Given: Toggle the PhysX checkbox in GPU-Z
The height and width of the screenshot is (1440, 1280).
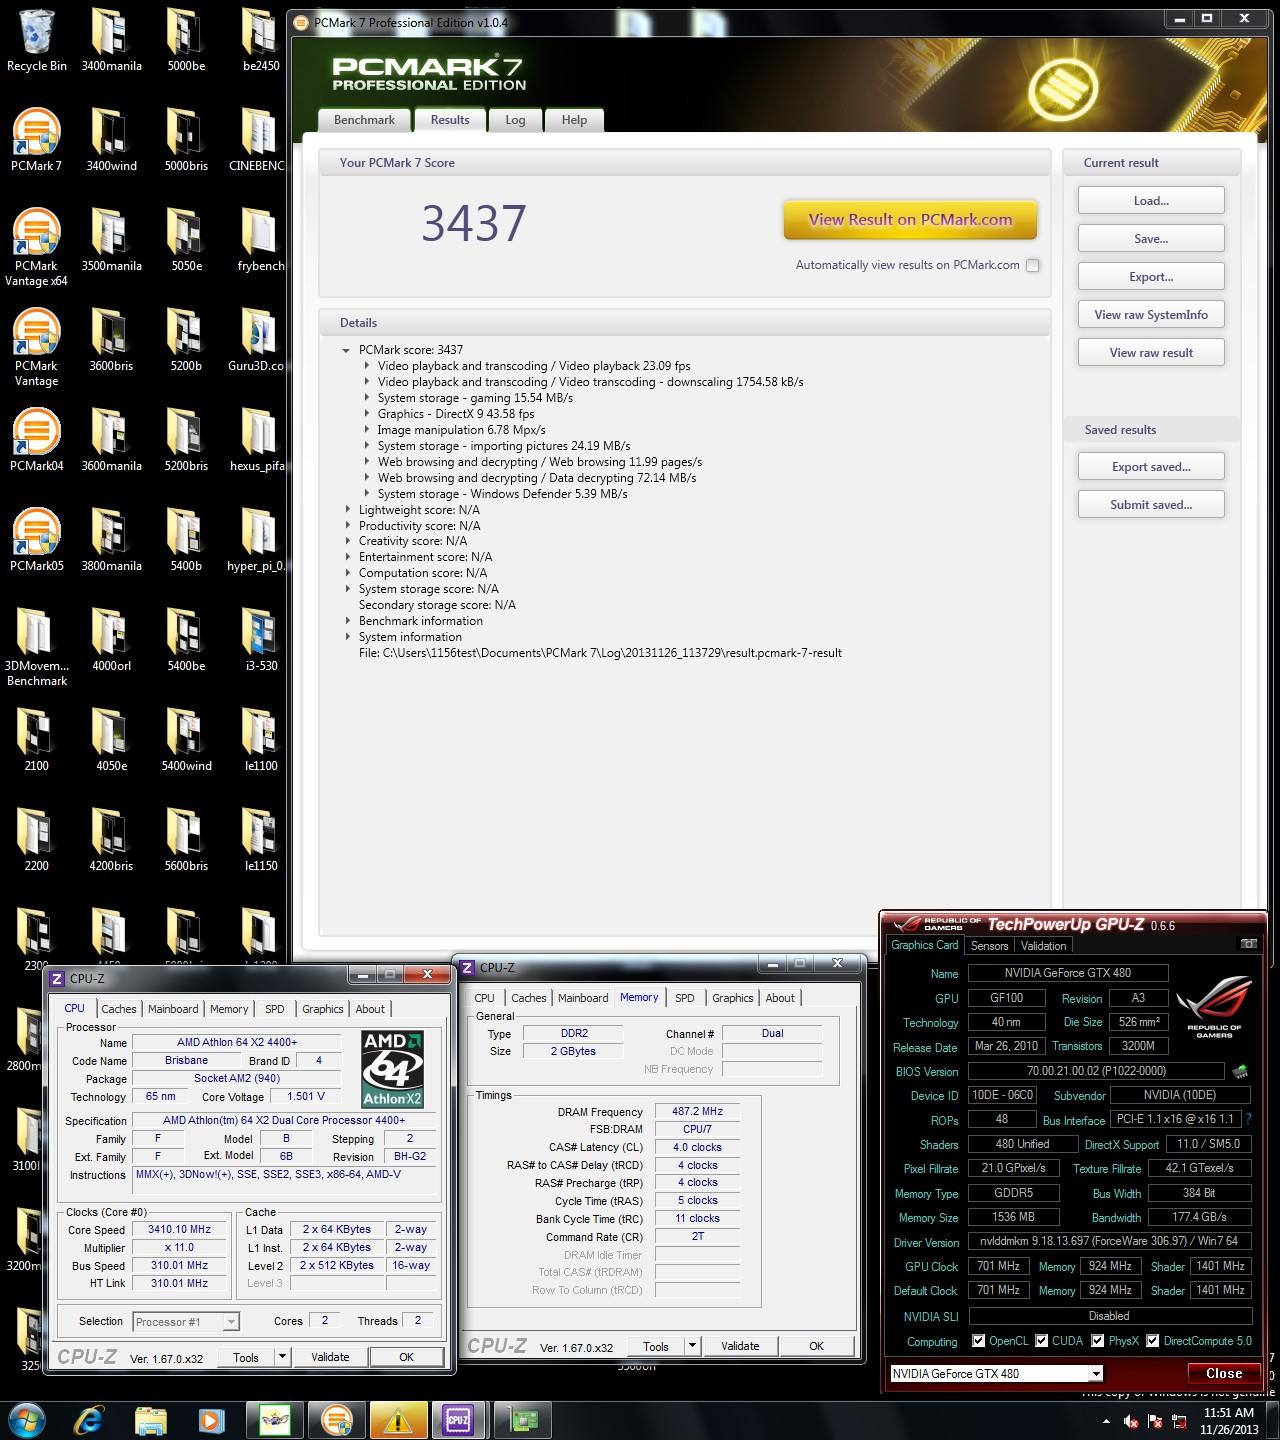Looking at the screenshot, I should 1098,1341.
